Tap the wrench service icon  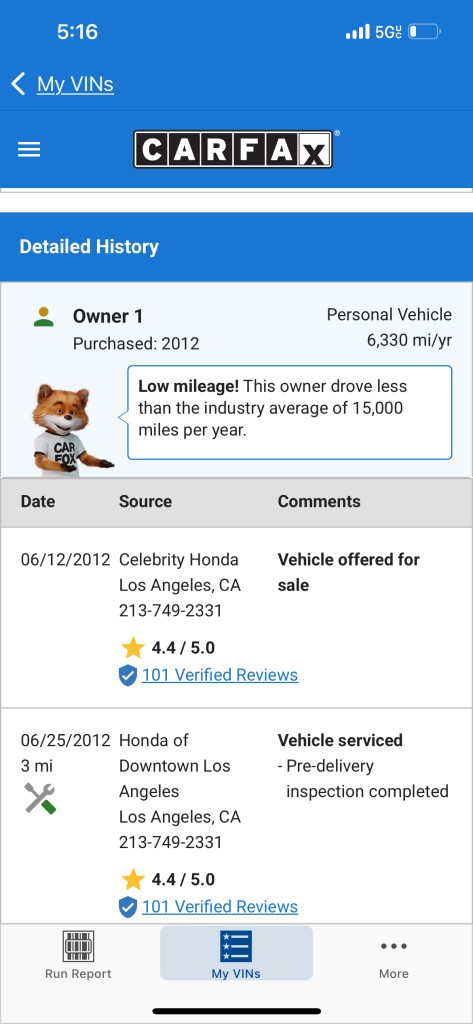(x=40, y=797)
